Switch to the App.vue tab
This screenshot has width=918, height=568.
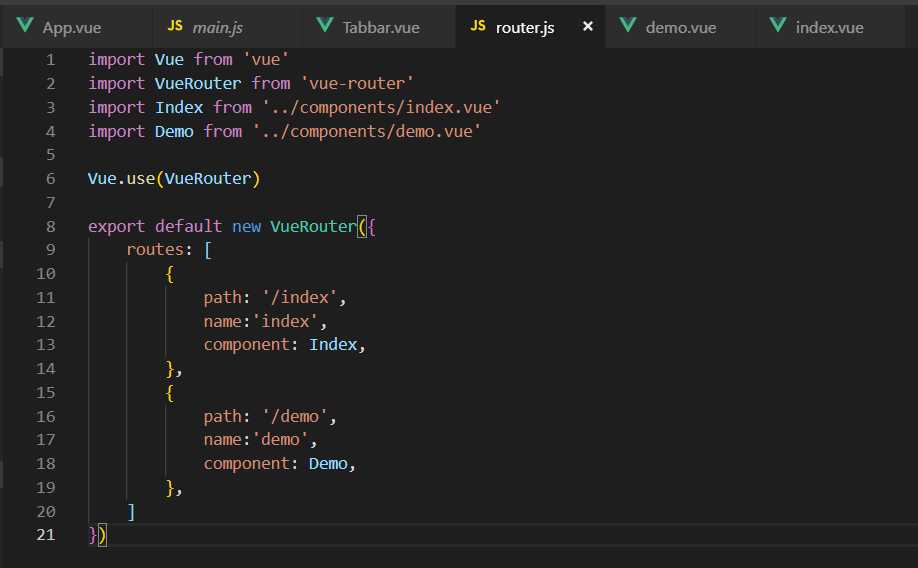76,27
